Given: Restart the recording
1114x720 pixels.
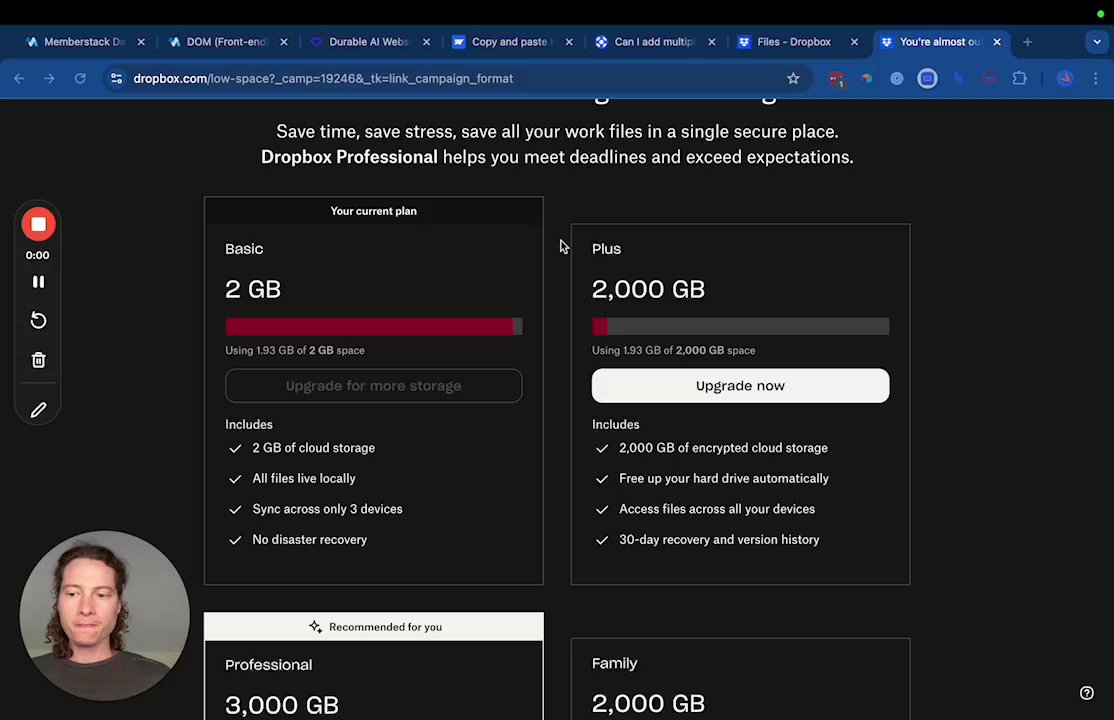Looking at the screenshot, I should pyautogui.click(x=38, y=321).
